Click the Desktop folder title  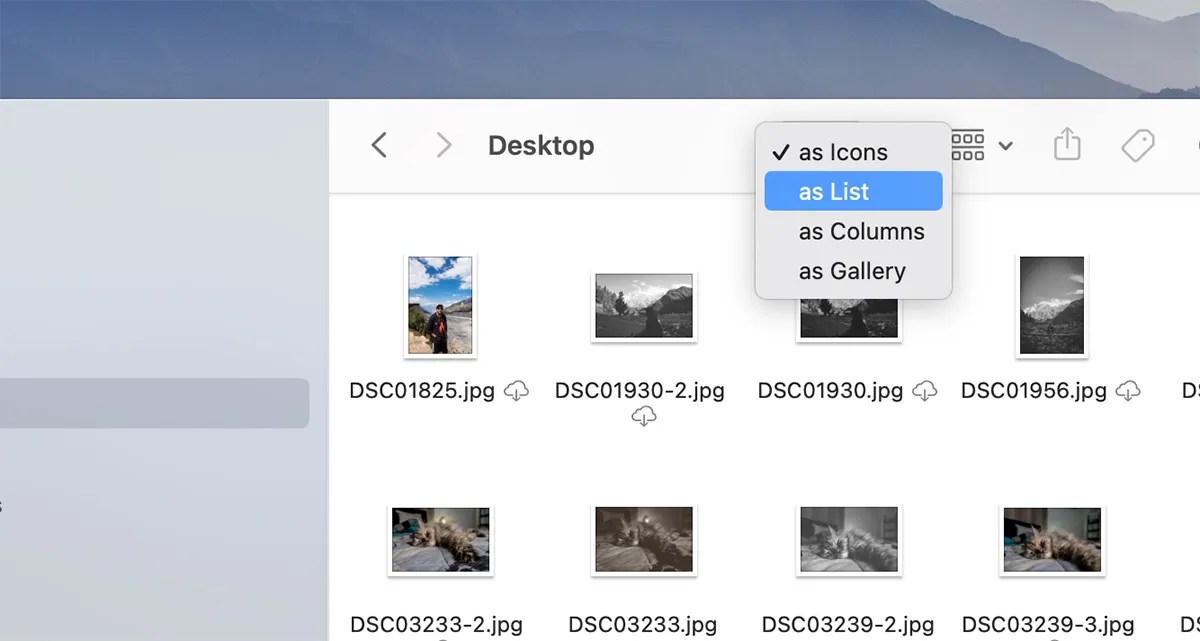[x=540, y=145]
